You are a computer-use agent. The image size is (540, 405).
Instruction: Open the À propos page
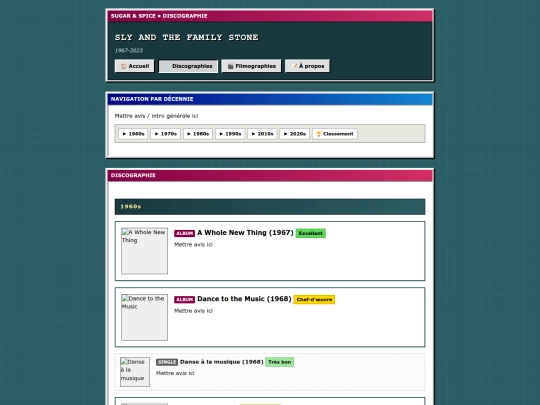(x=308, y=66)
